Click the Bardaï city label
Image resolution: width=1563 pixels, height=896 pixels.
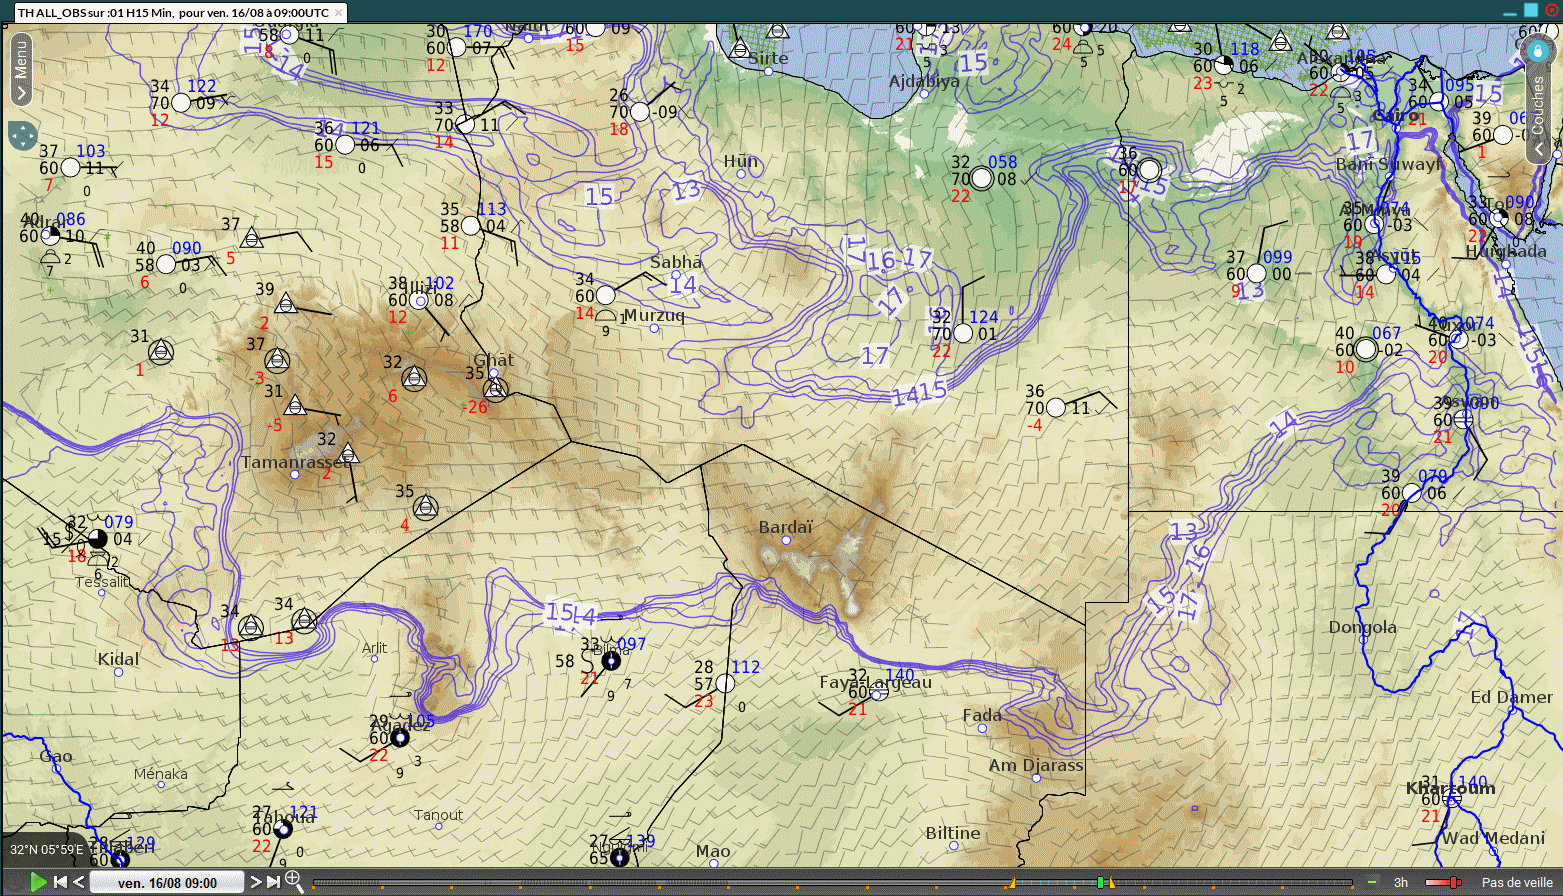click(x=786, y=527)
